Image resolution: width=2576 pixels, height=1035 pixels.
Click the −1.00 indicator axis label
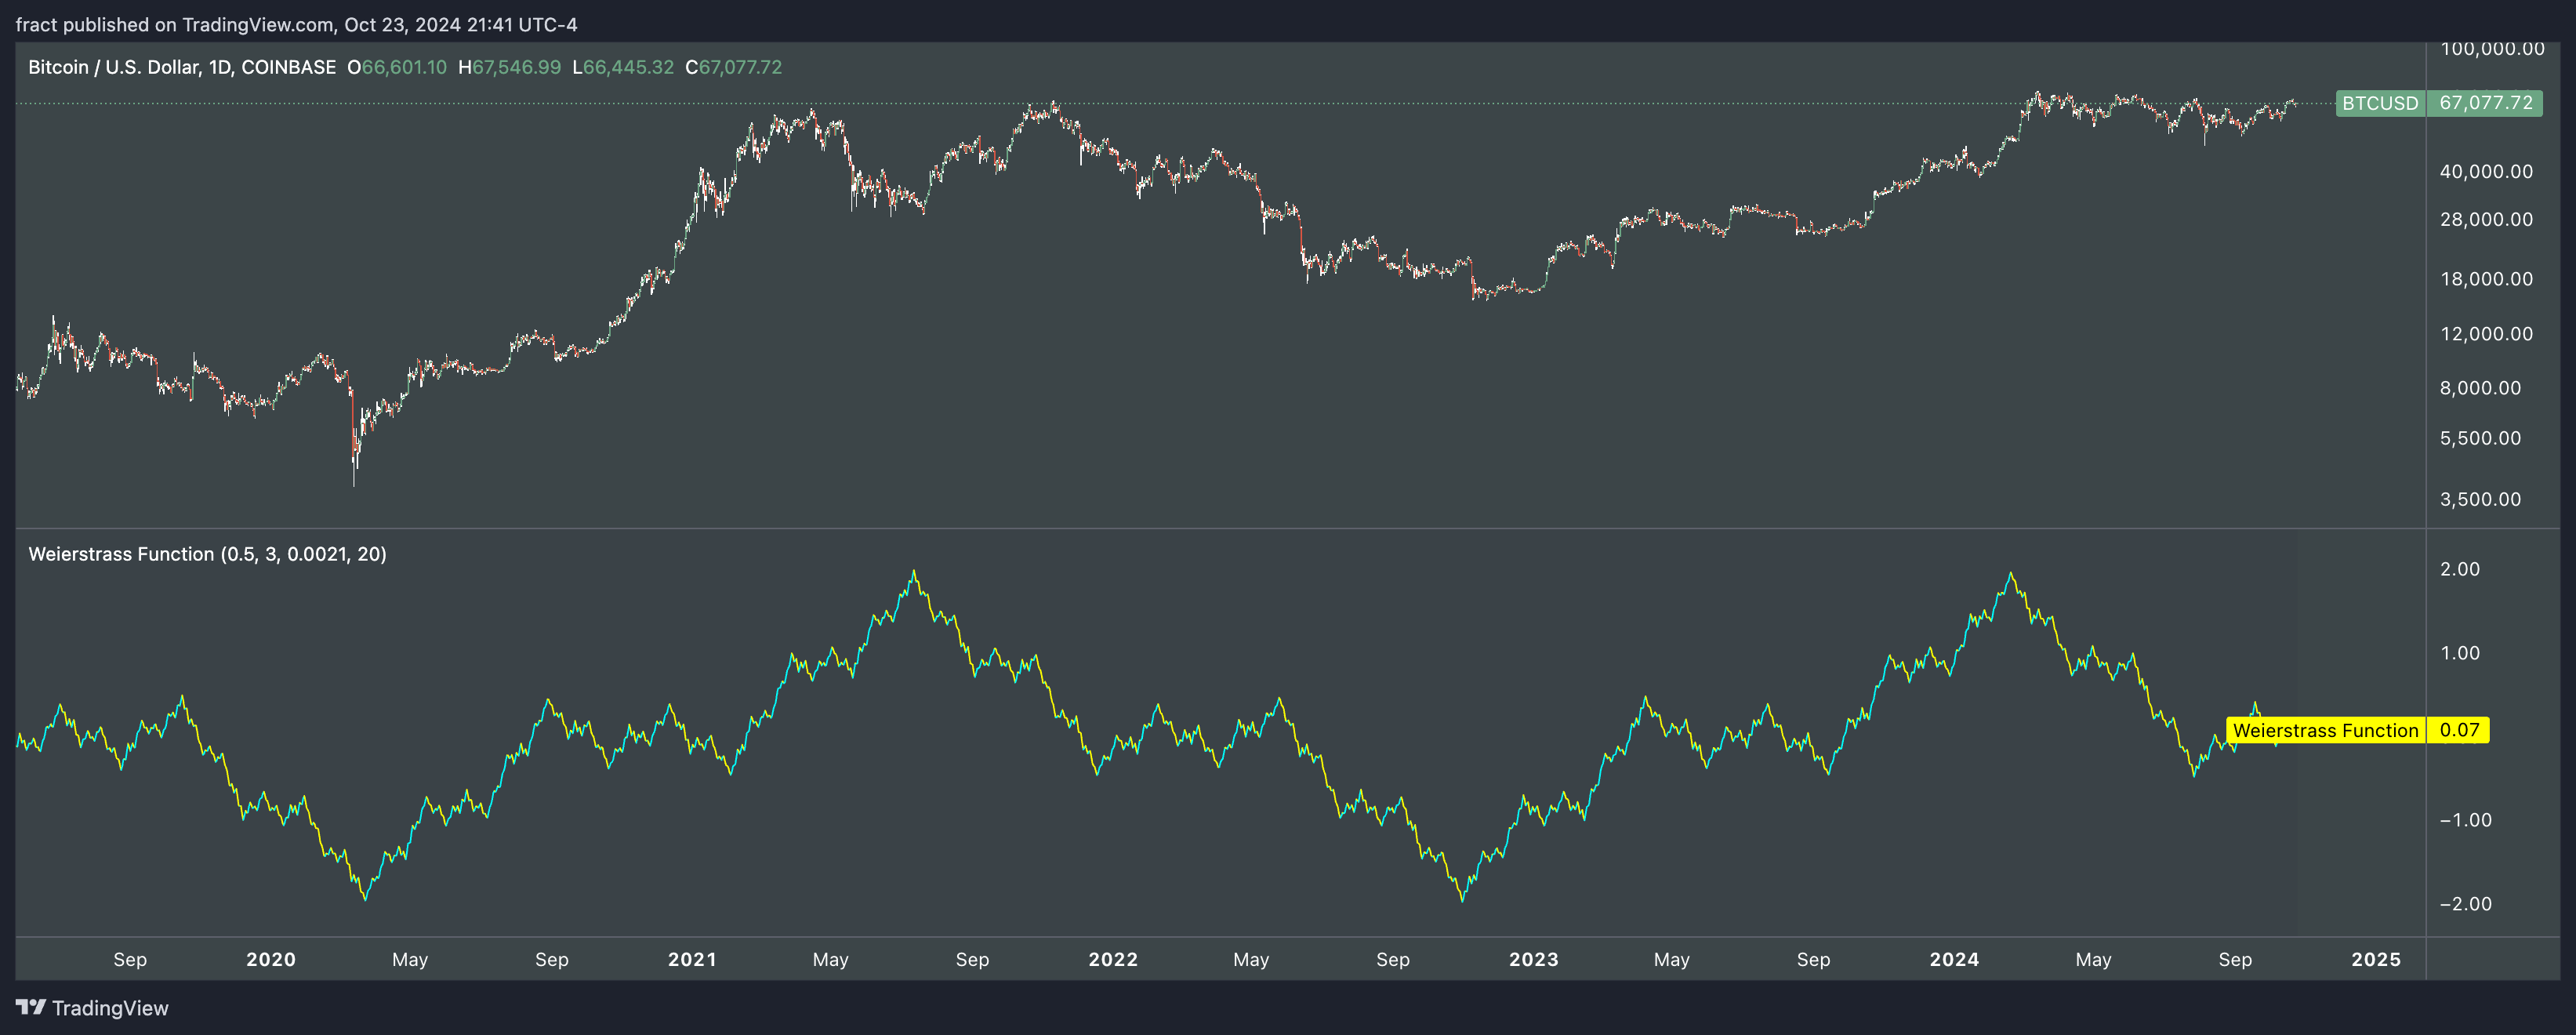[2465, 820]
